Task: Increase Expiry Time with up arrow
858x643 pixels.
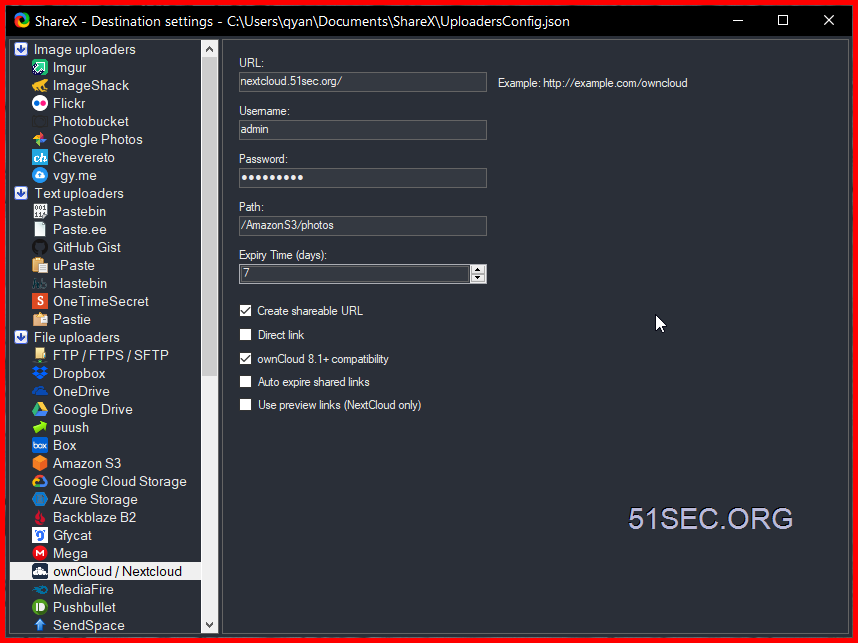Action: click(x=478, y=270)
